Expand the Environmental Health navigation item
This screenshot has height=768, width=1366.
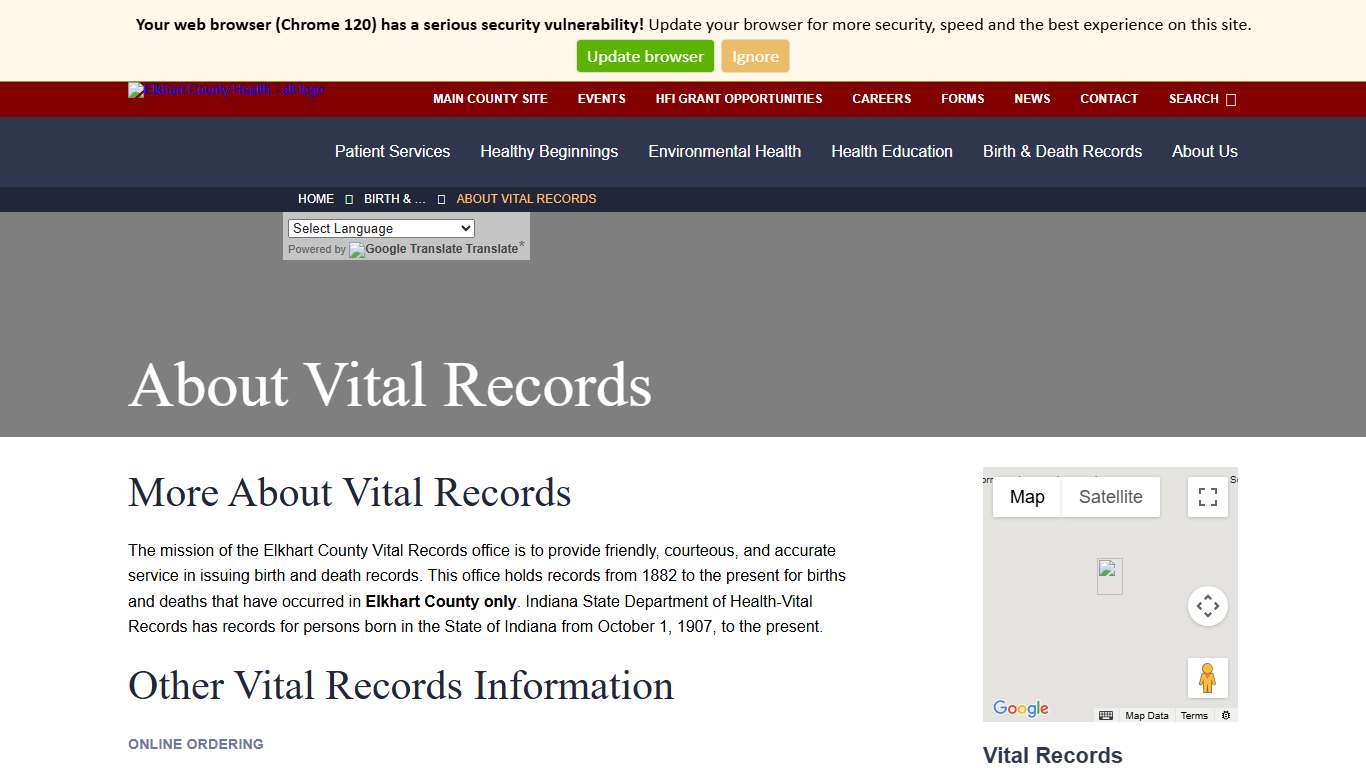pos(724,151)
